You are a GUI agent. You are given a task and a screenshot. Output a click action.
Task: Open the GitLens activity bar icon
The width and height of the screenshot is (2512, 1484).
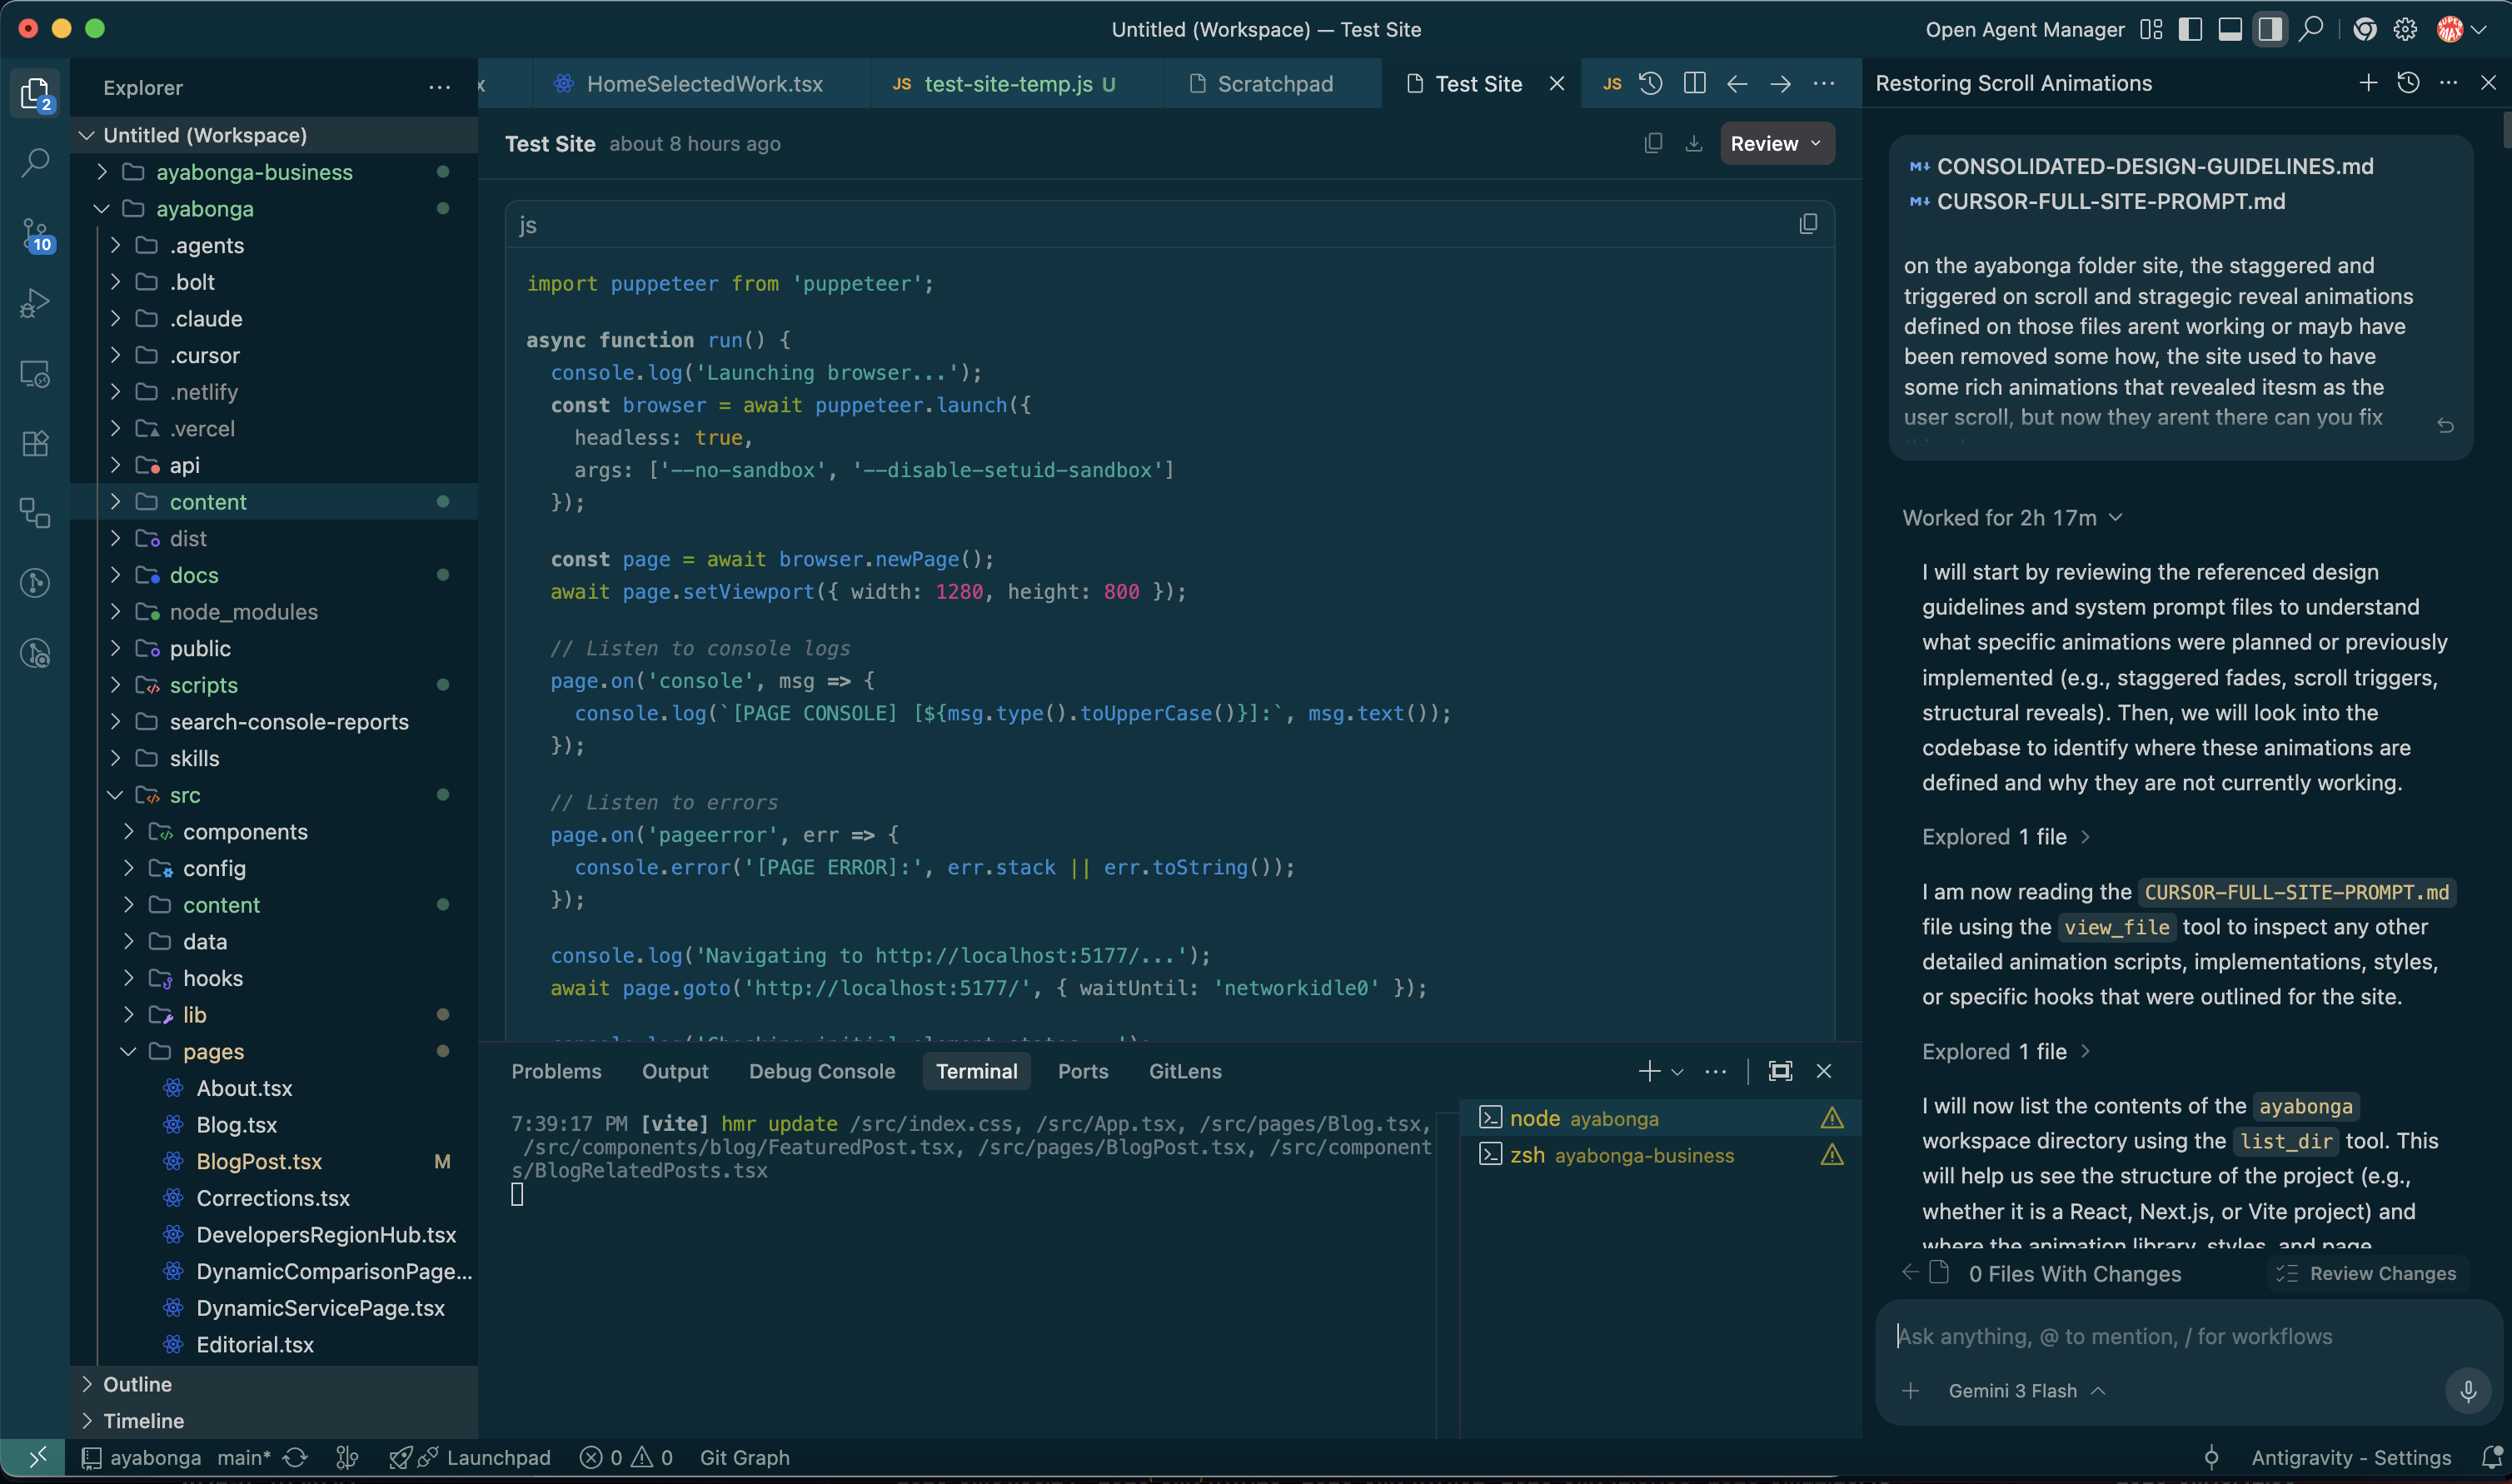[35, 583]
